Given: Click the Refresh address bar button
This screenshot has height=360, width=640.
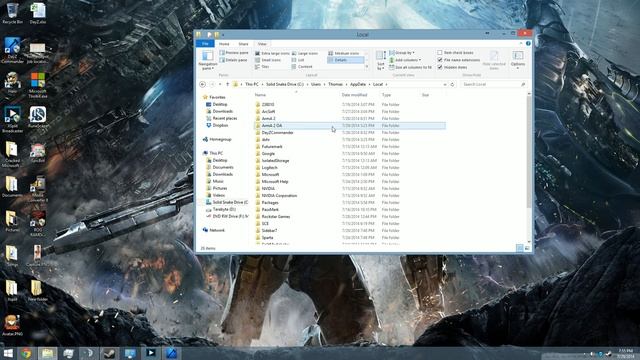Looking at the screenshot, I should click(x=452, y=84).
